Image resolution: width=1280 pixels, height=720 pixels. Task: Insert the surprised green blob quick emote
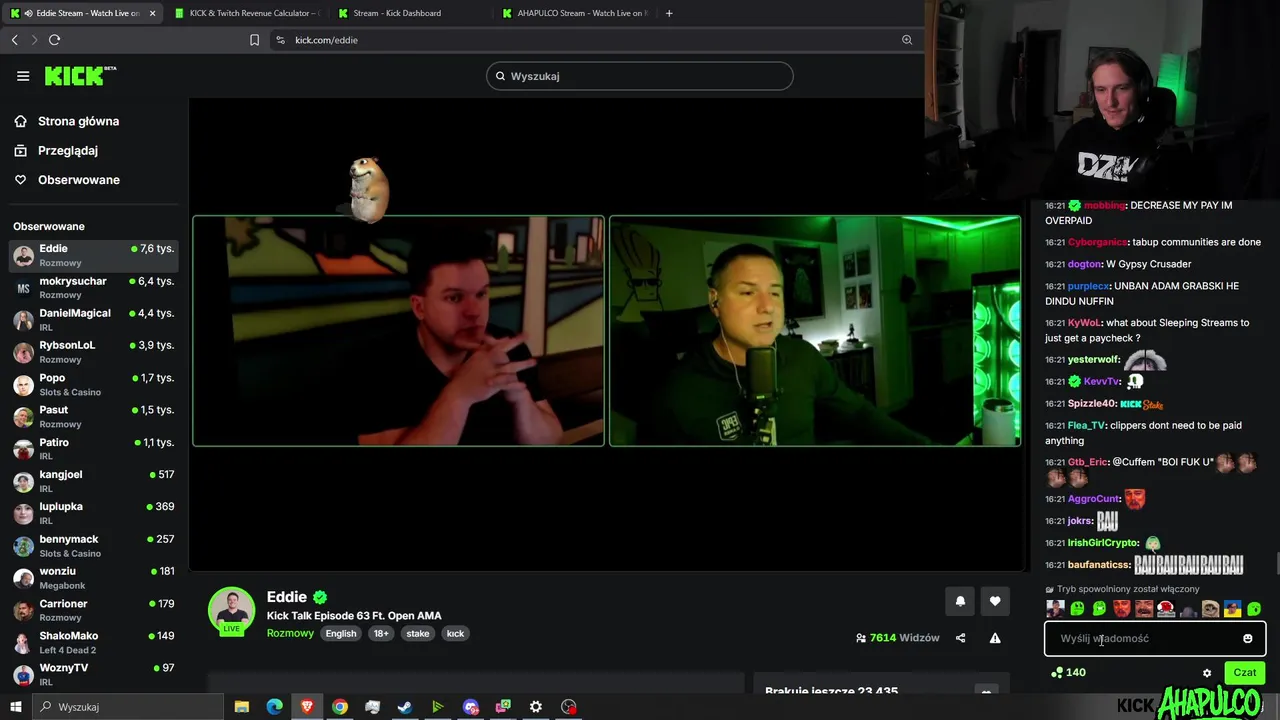point(1254,608)
